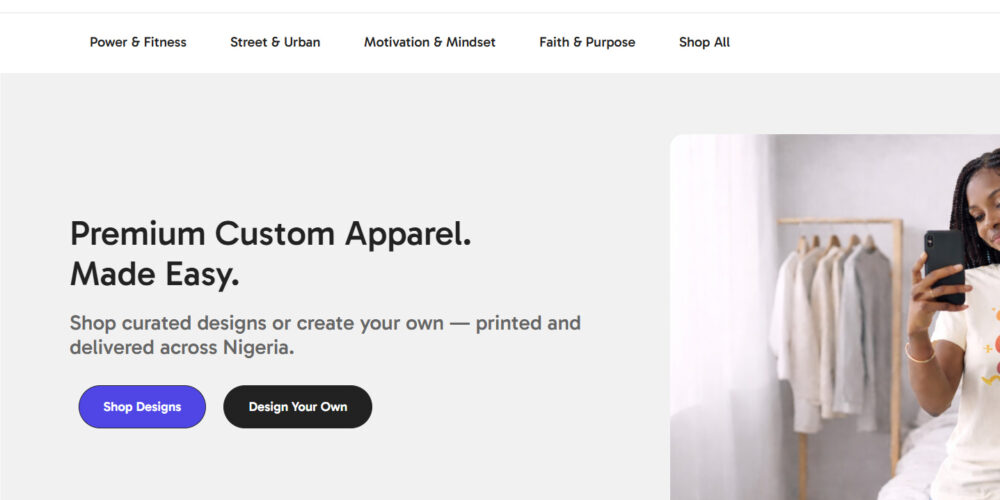Screen dimensions: 1000x500
Task: Click the Made Easy heading line
Action: pyautogui.click(x=154, y=274)
